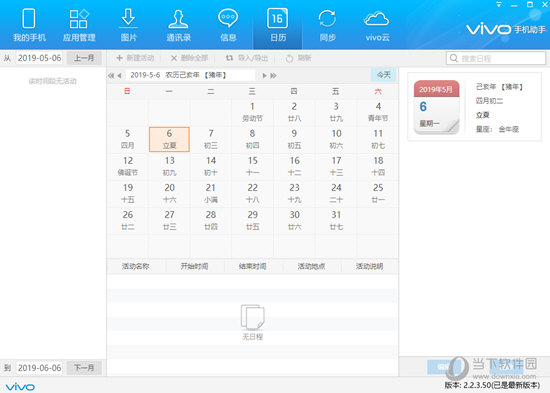Viewport: 550px width, 393px height.
Task: Click 删除全部 delete all button
Action: 189,58
